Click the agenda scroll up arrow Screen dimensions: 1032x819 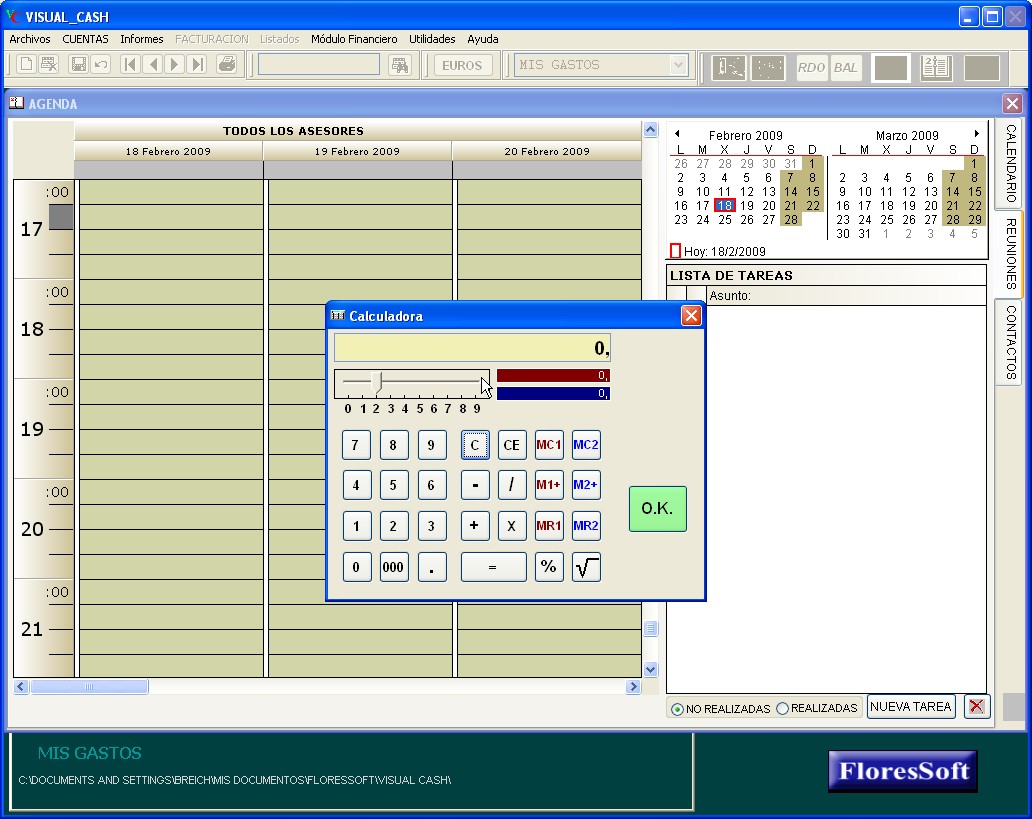[650, 130]
